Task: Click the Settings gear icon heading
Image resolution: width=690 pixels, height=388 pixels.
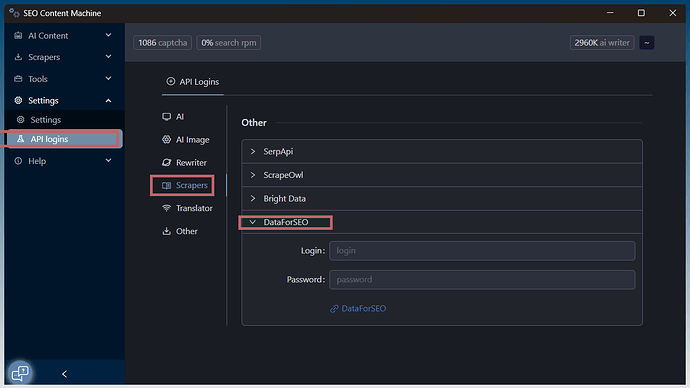Action: click(18, 100)
